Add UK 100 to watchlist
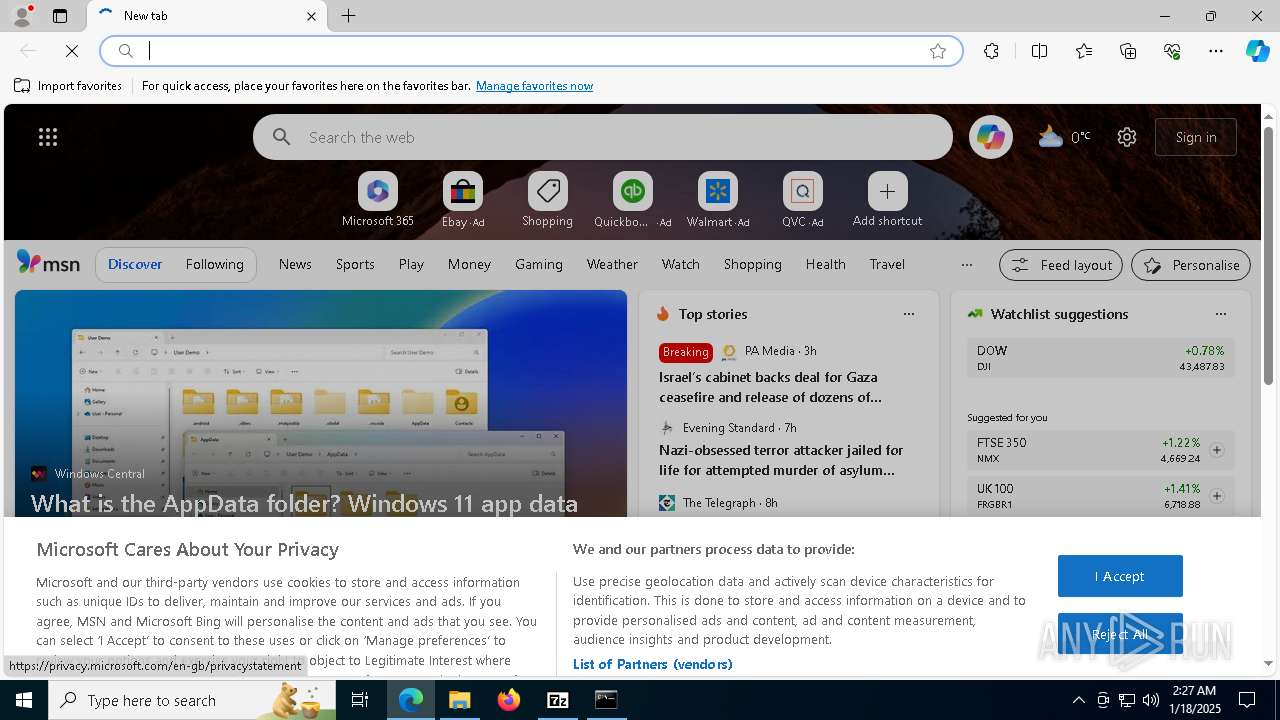This screenshot has height=720, width=1280. (x=1217, y=496)
